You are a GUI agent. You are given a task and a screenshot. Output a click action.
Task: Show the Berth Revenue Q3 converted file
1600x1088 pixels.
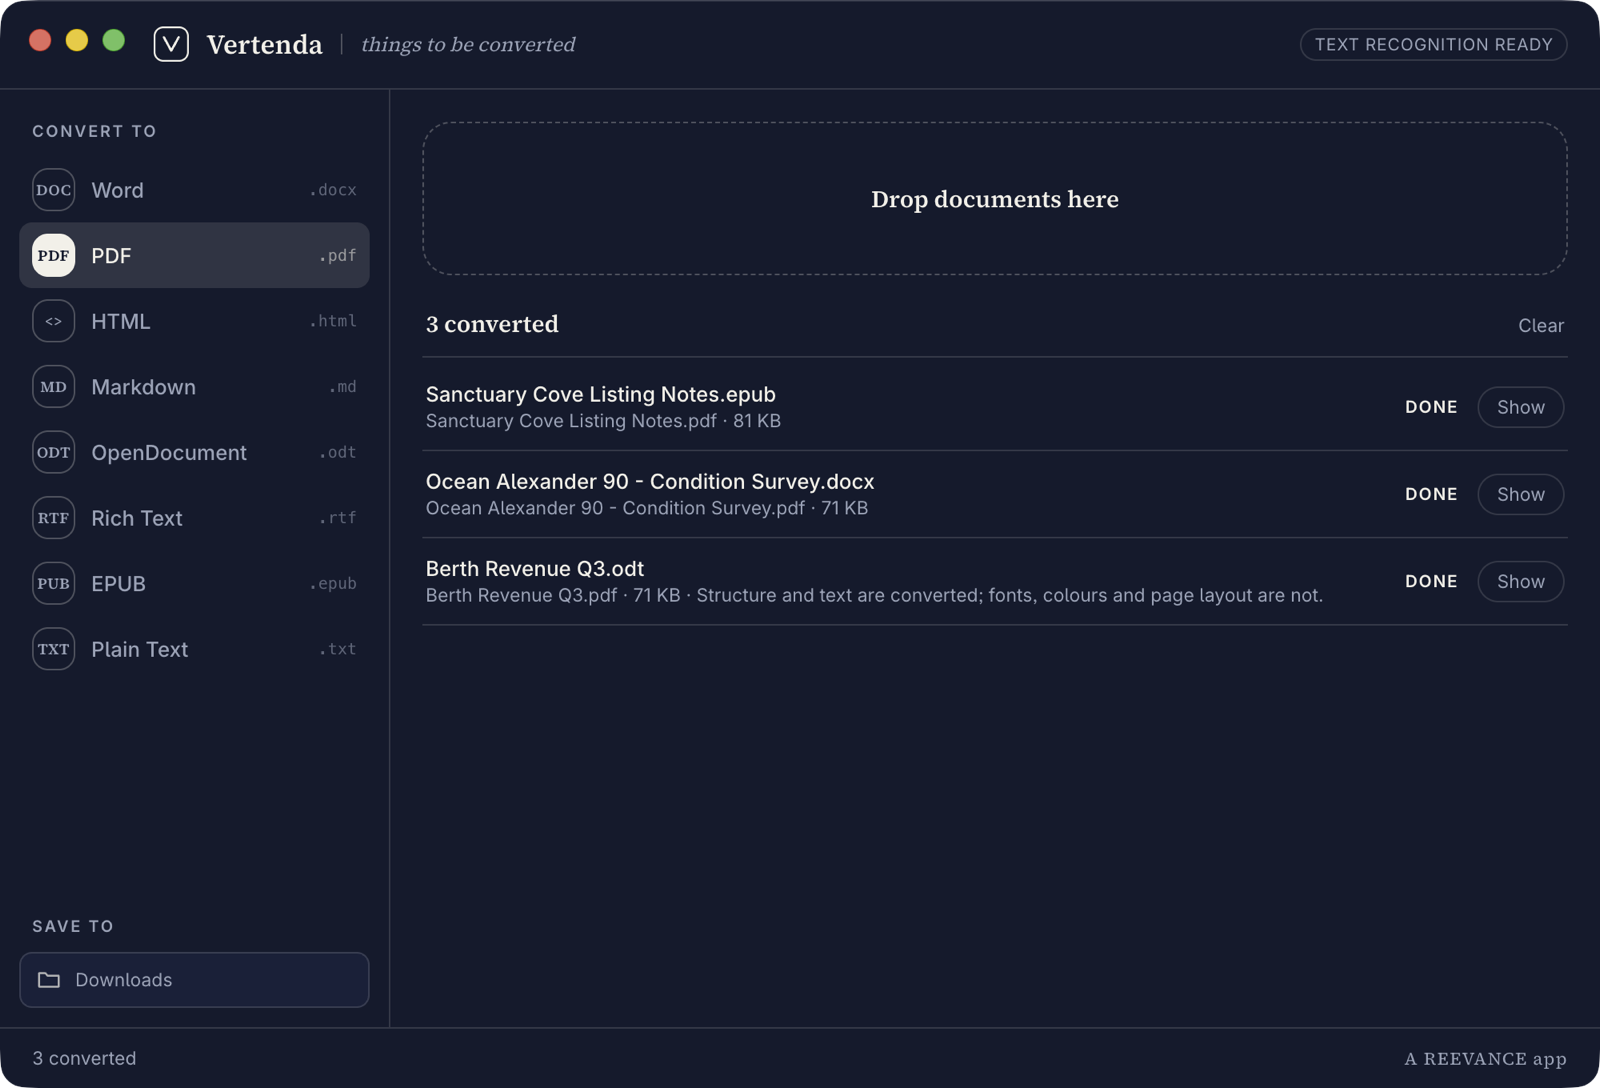[x=1520, y=581]
